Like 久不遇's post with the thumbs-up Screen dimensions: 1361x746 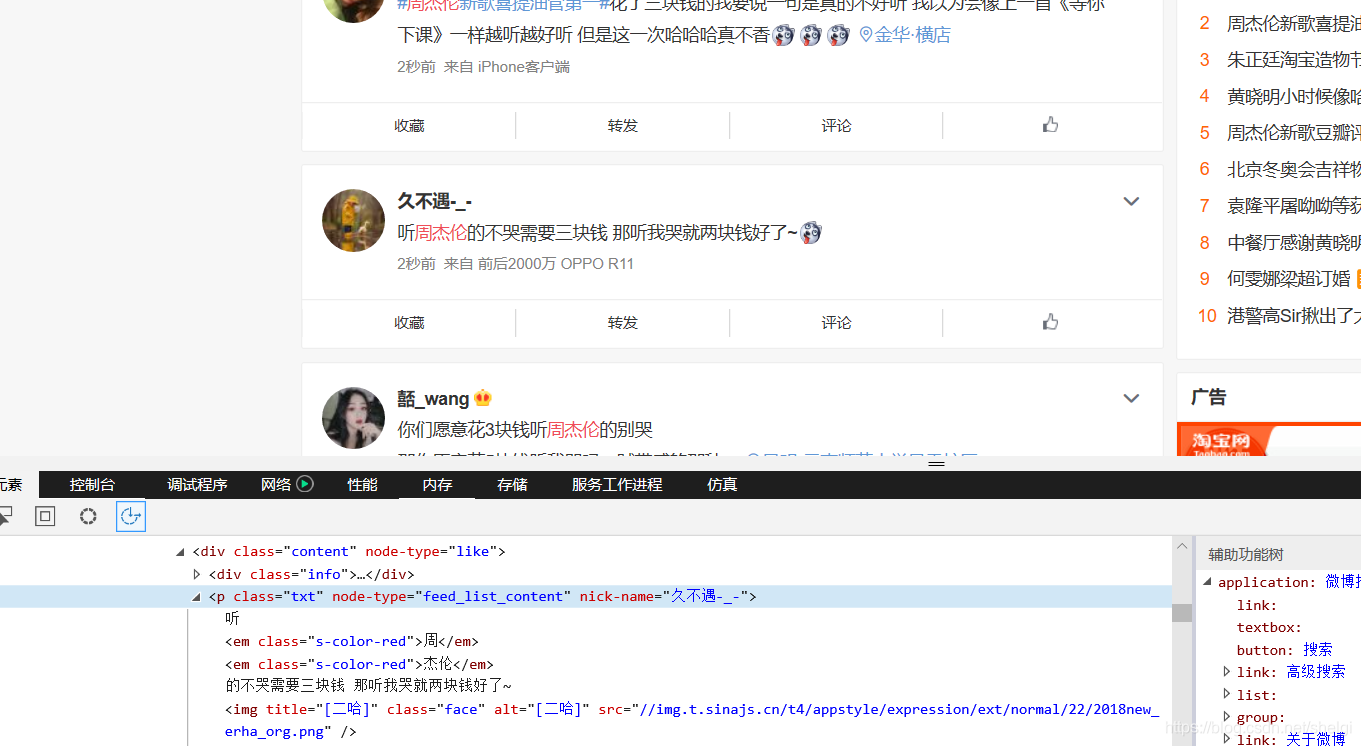(x=1050, y=321)
